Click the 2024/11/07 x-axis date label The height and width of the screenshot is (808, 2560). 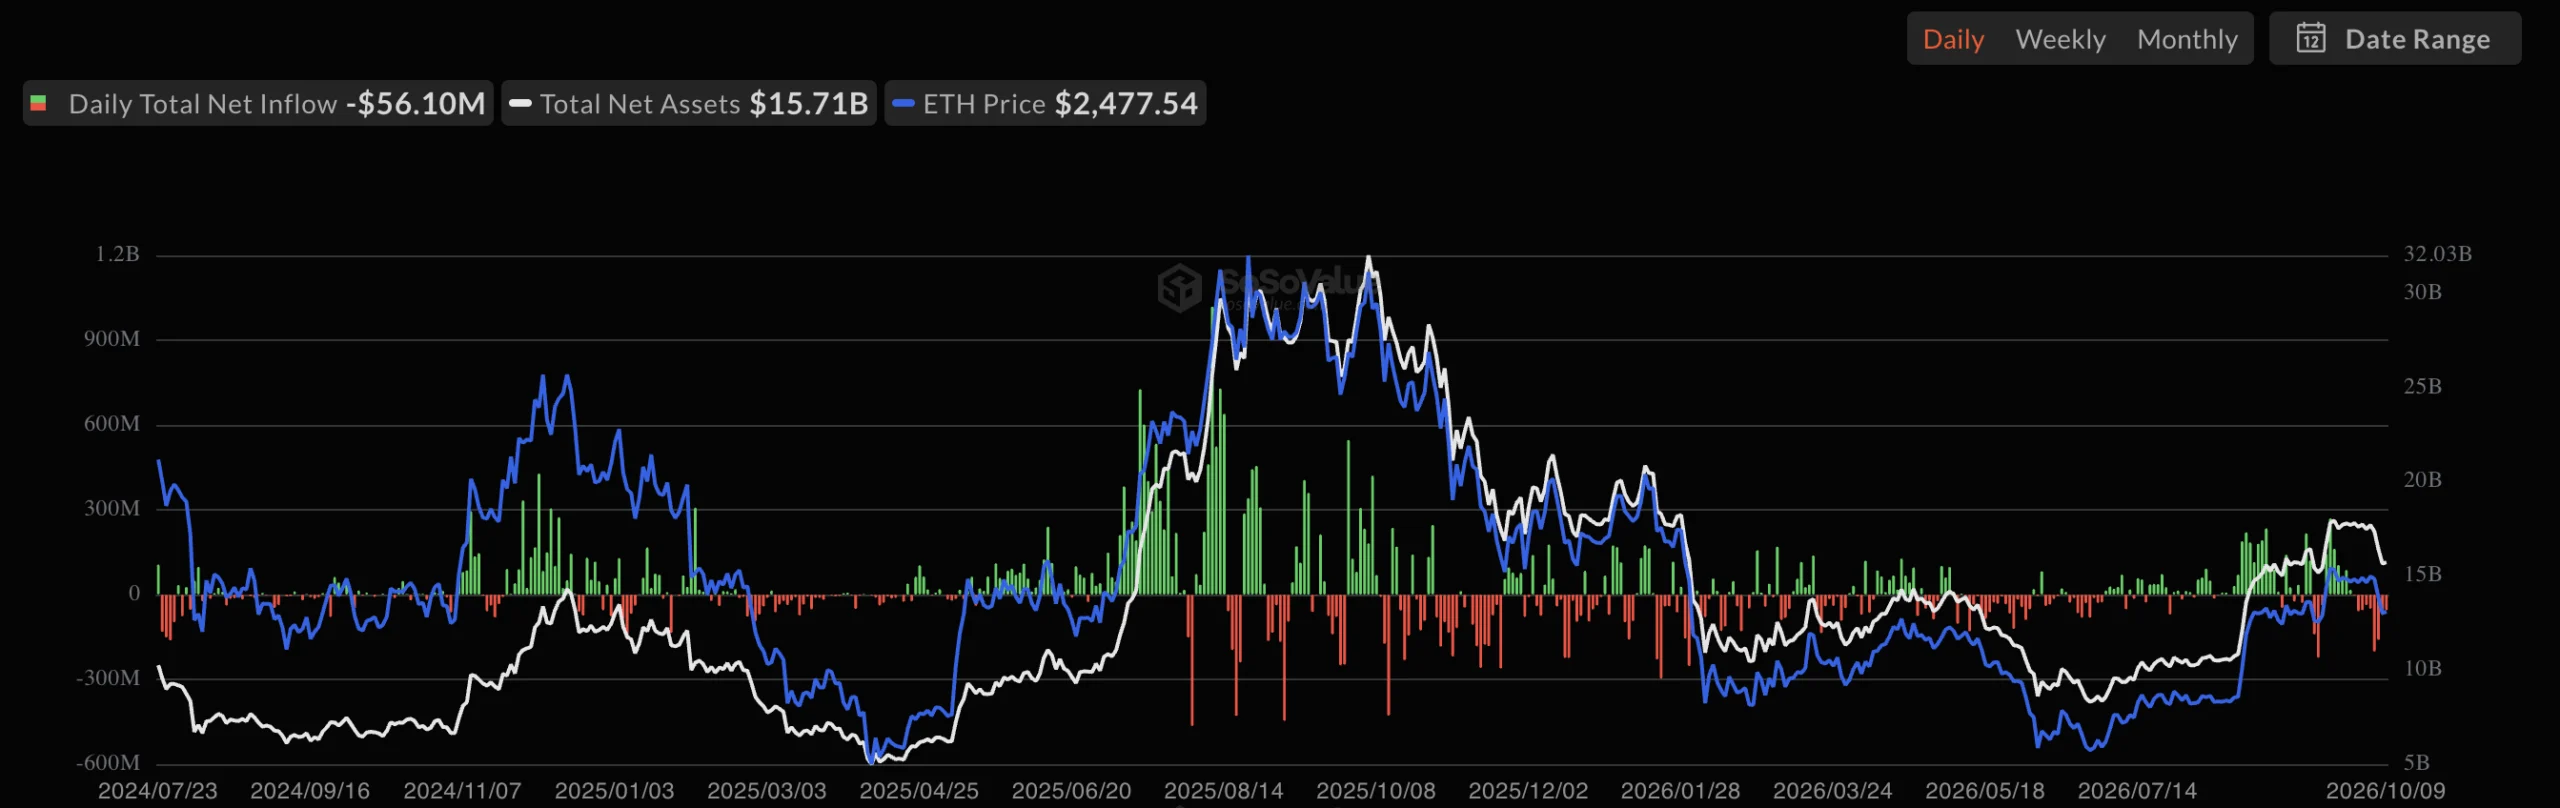coord(462,790)
